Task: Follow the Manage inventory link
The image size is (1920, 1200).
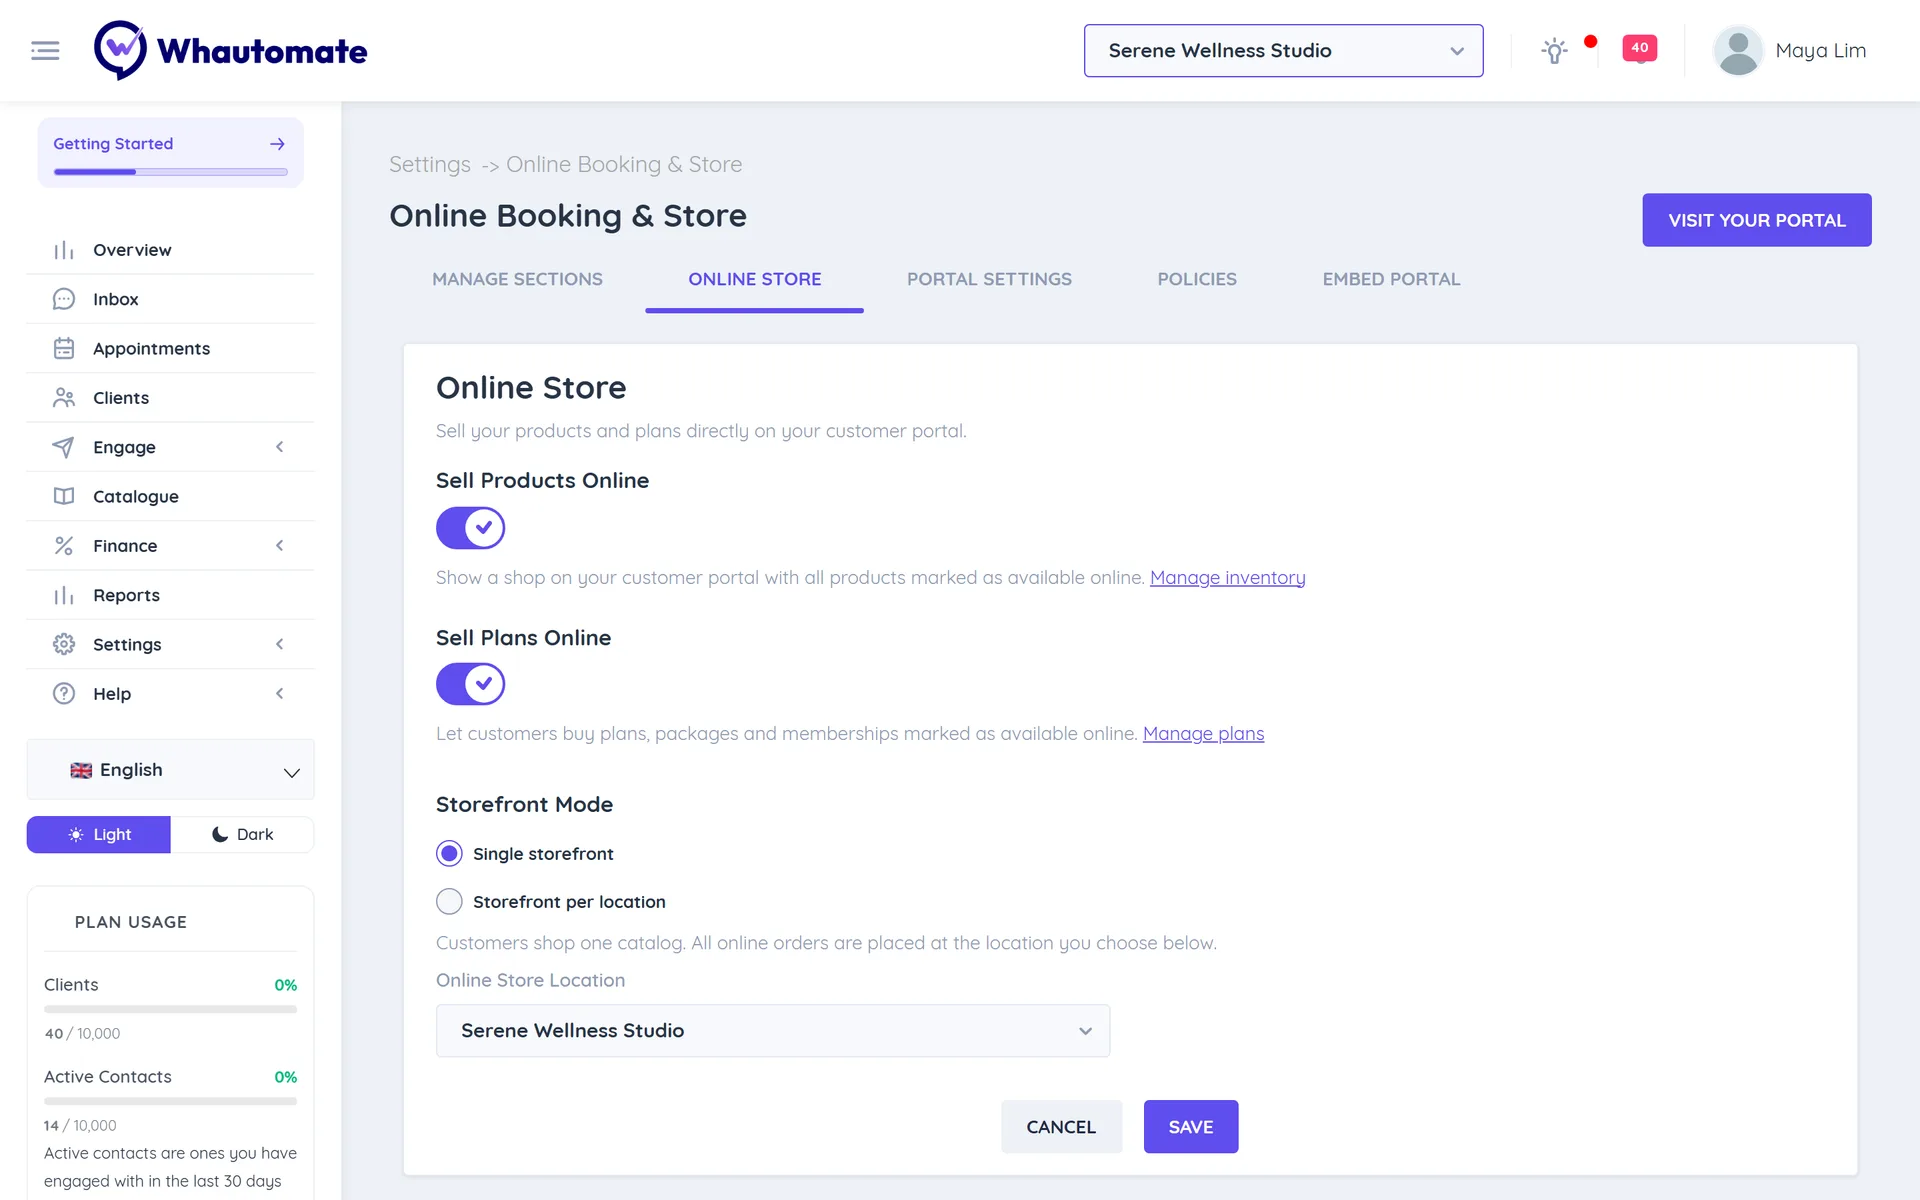Action: pos(1227,578)
